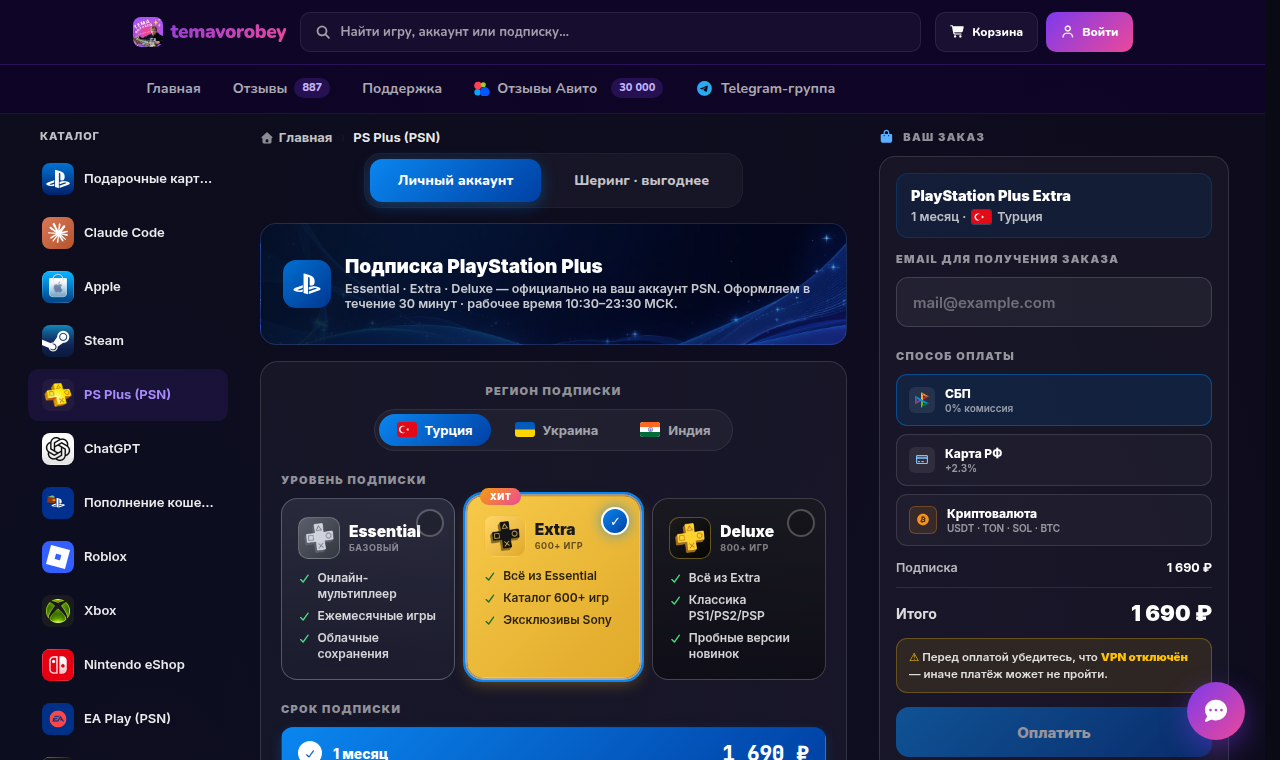Click the Telegram paper-plane icon
Screen dimensions: 1280x760
click(705, 89)
